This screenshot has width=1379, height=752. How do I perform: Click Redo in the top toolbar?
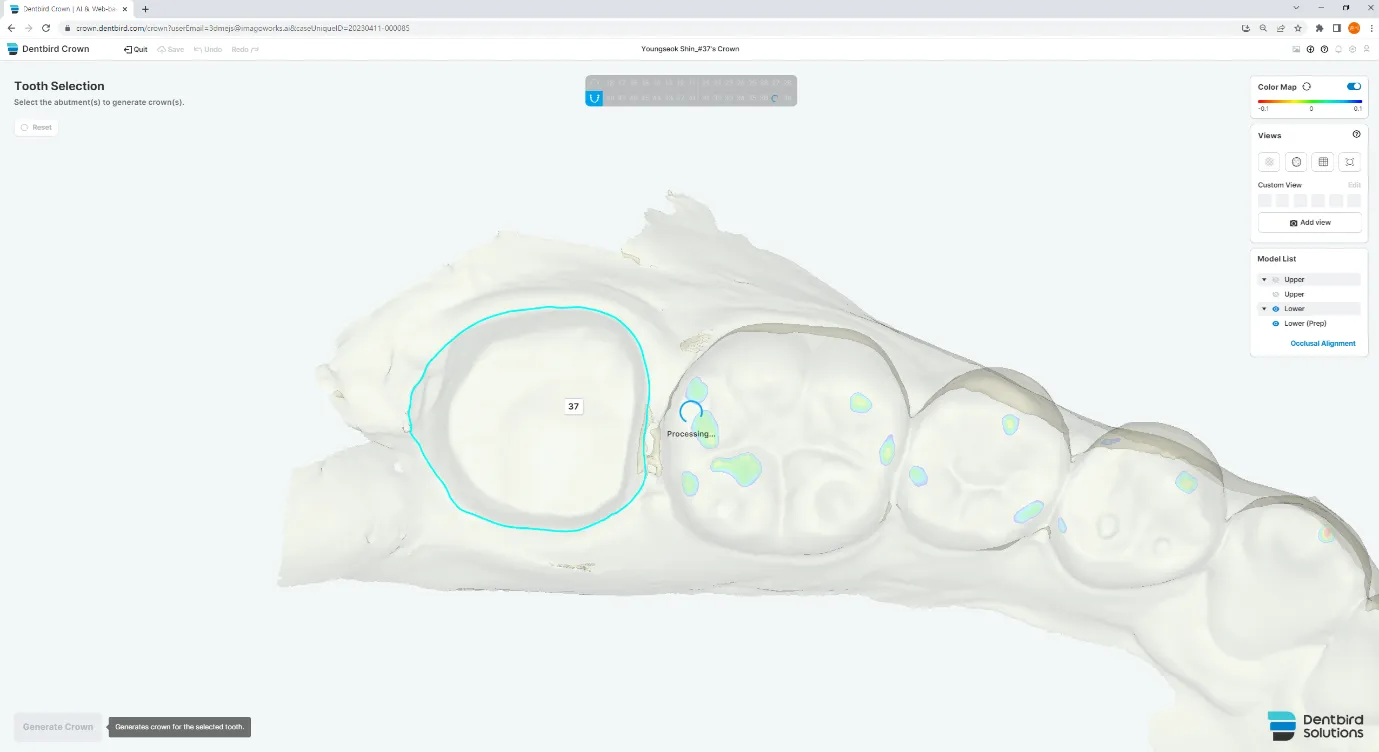pos(246,49)
